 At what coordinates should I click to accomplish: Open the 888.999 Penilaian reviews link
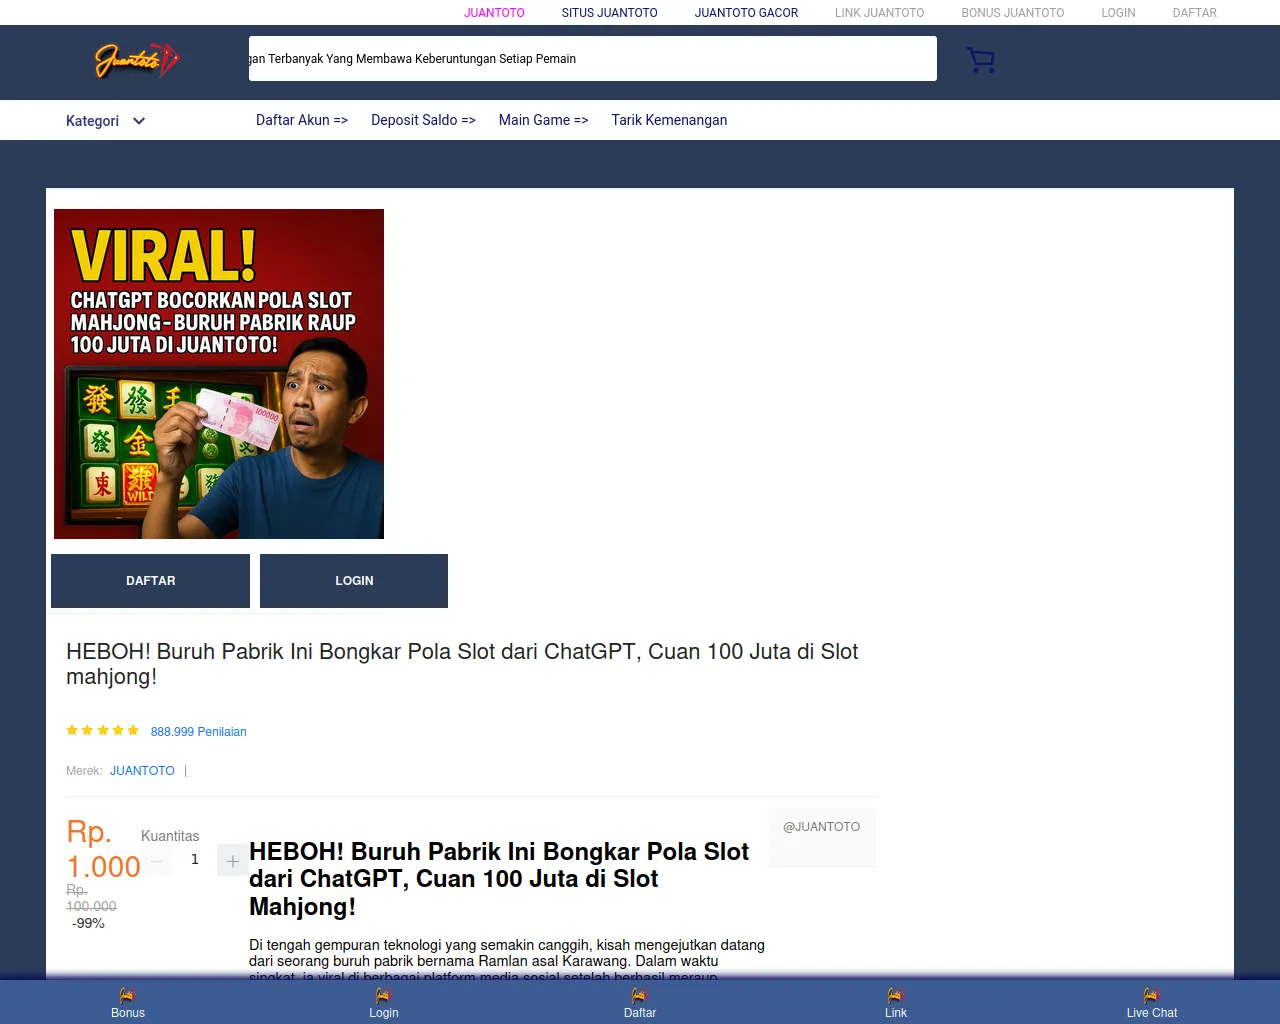tap(199, 732)
